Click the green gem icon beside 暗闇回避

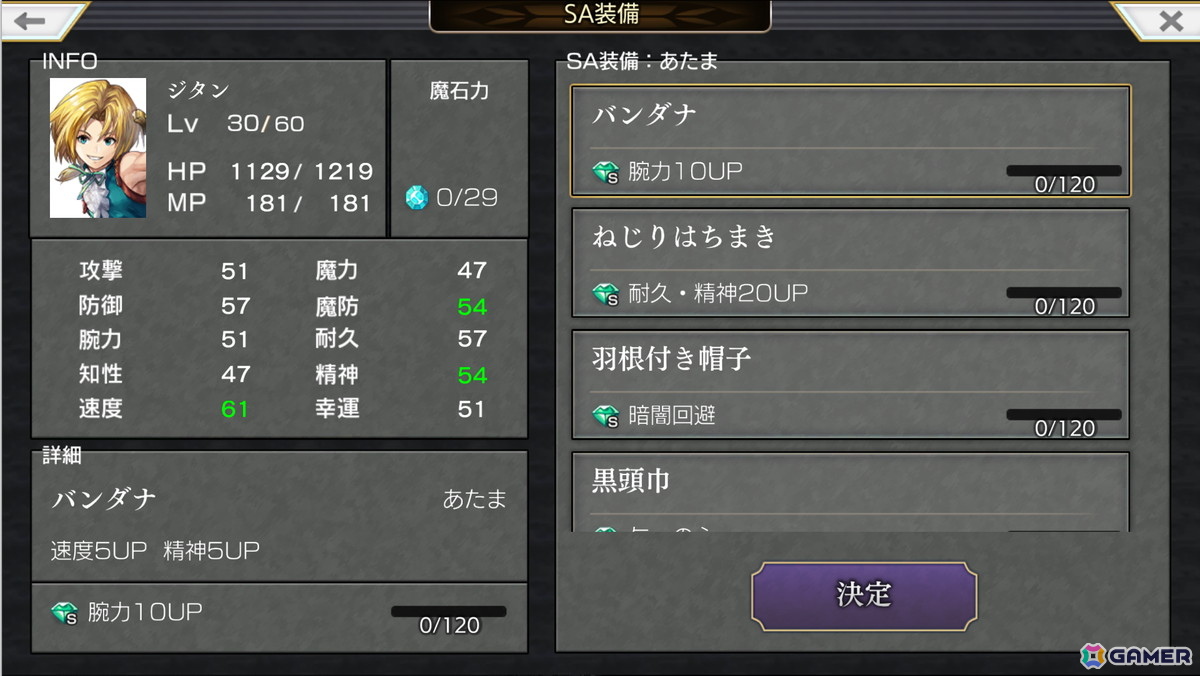606,416
